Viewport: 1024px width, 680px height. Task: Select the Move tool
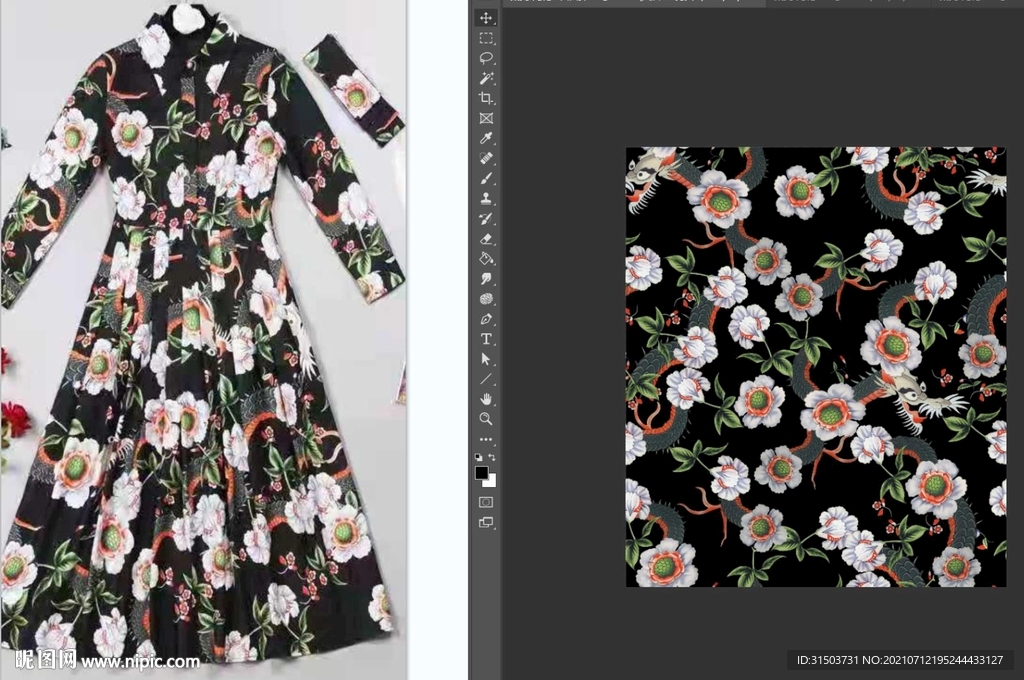[486, 18]
